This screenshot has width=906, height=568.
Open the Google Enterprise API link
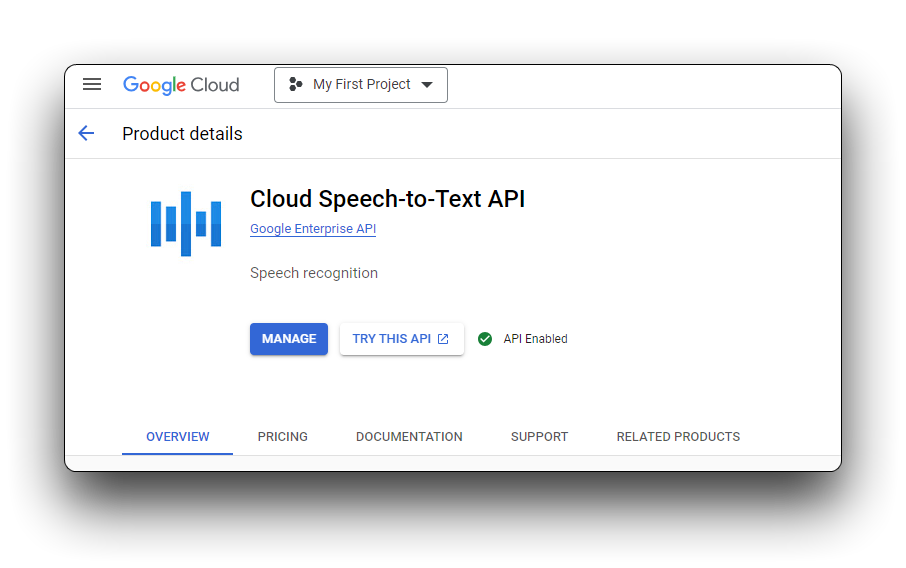pos(313,229)
